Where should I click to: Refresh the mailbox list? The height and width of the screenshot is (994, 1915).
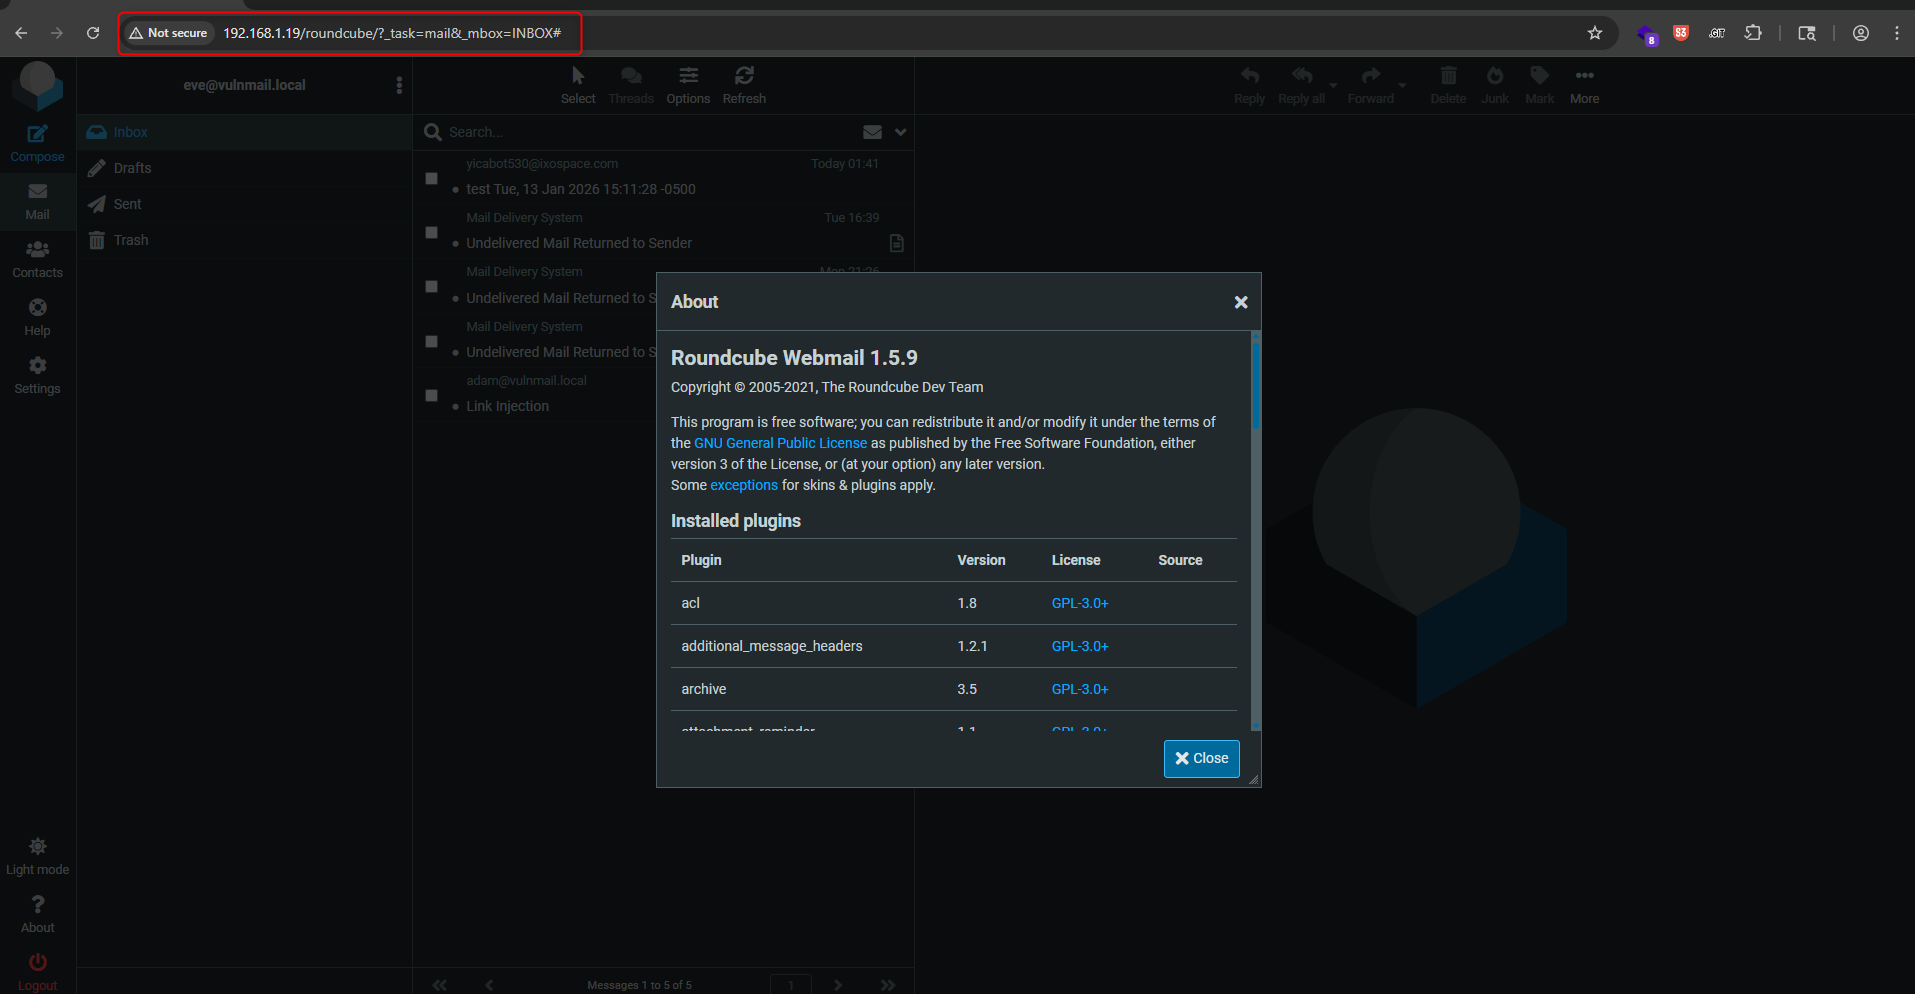click(744, 85)
